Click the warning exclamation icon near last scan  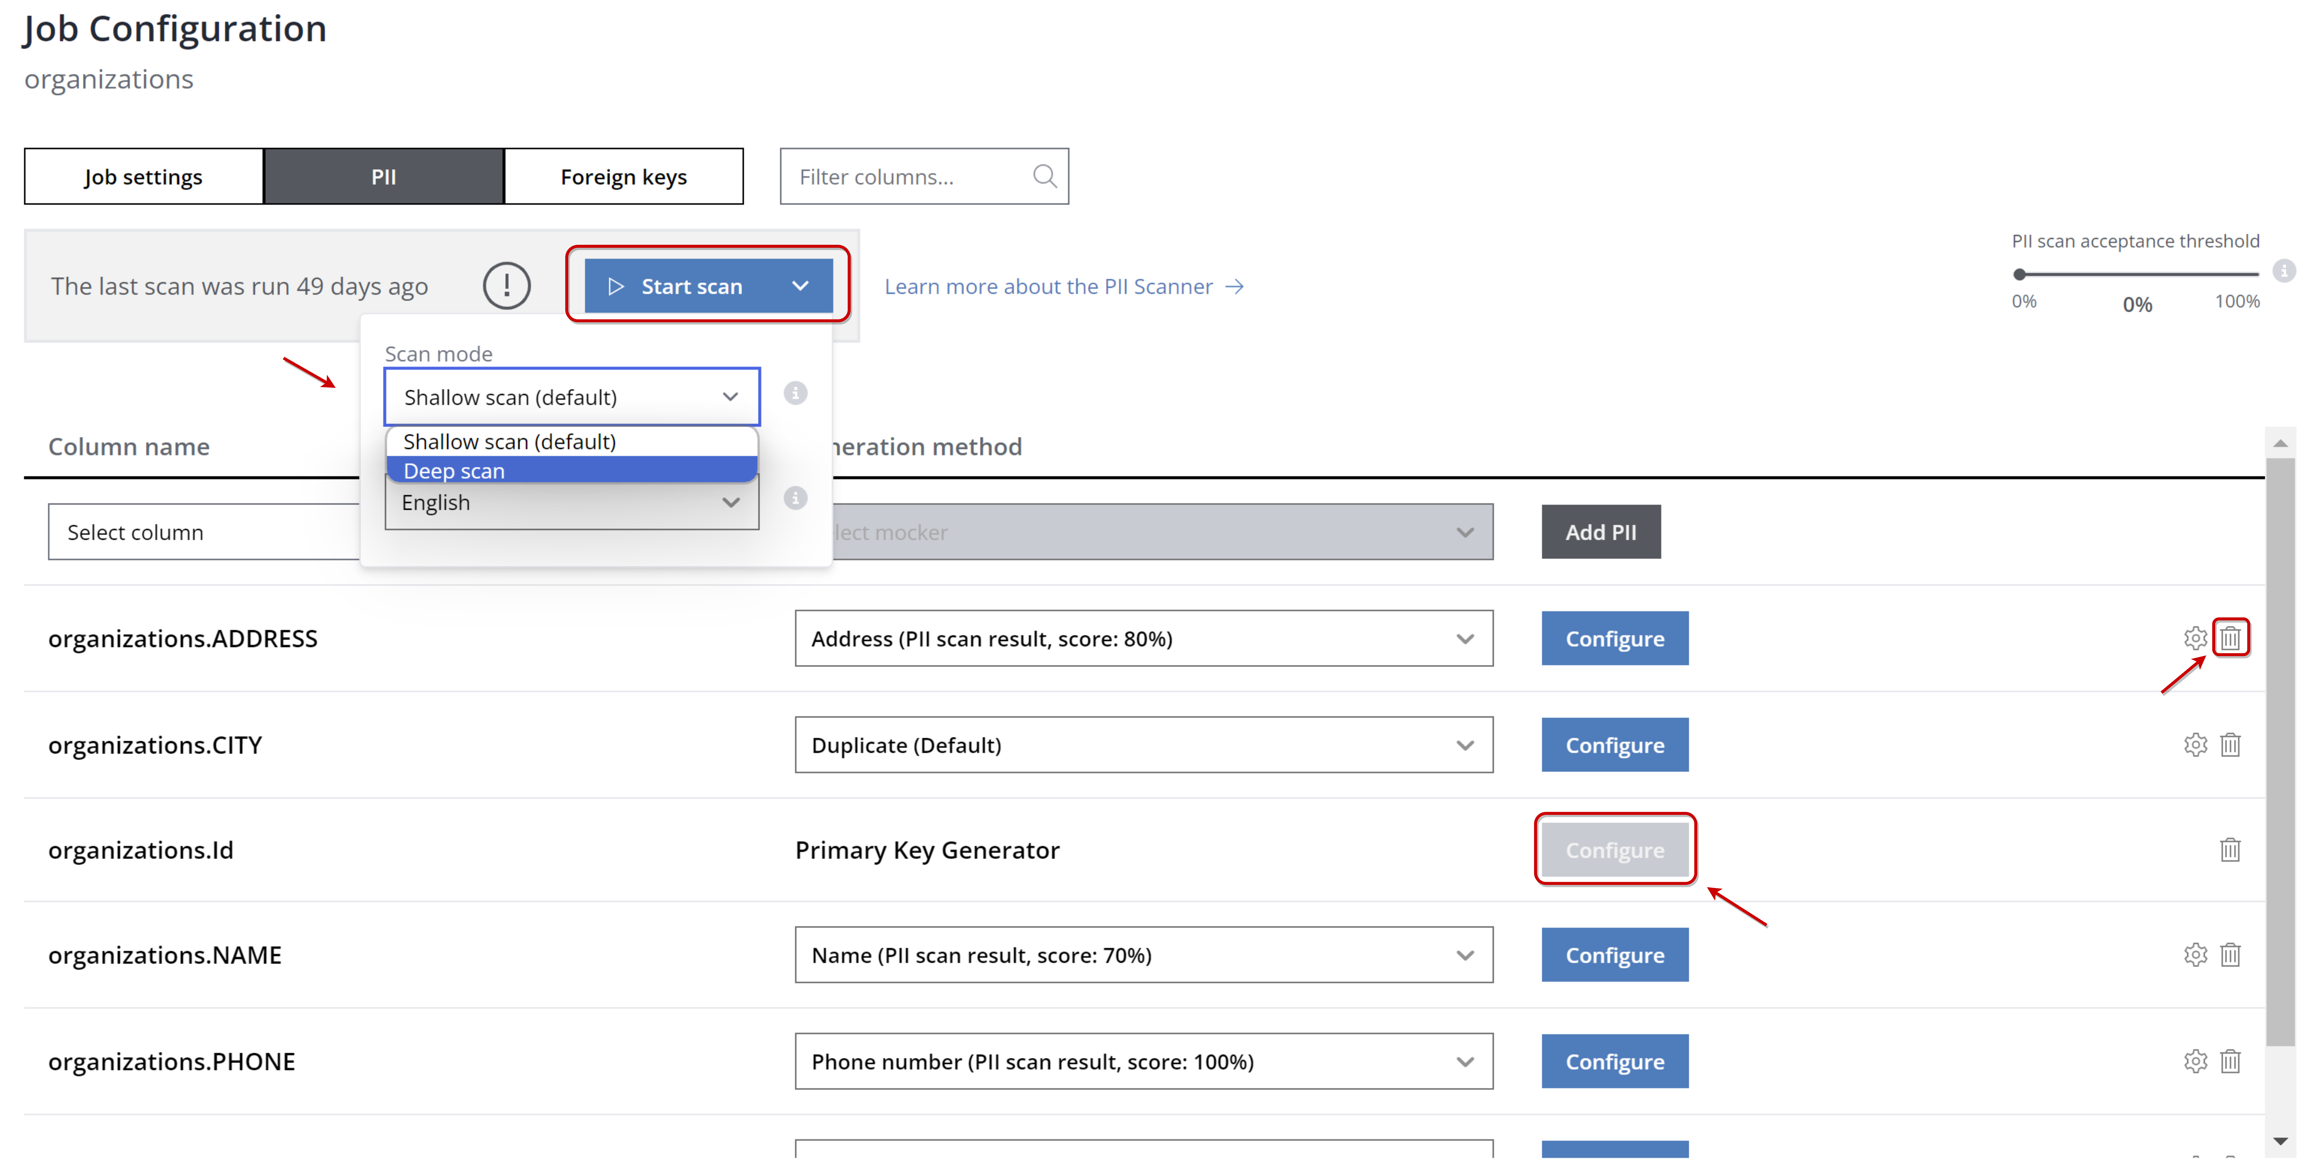point(506,286)
